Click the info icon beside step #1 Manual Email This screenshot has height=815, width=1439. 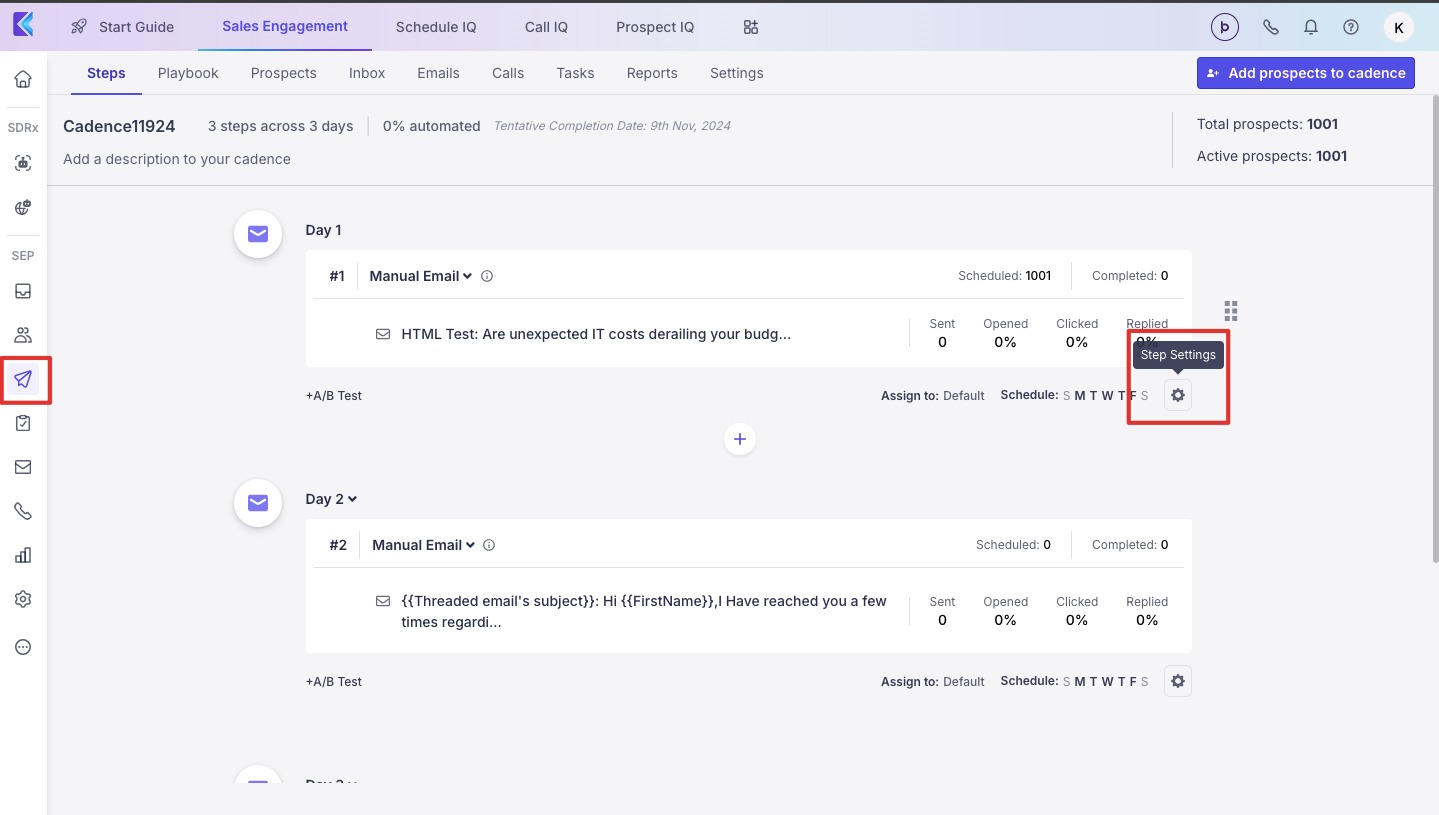487,276
